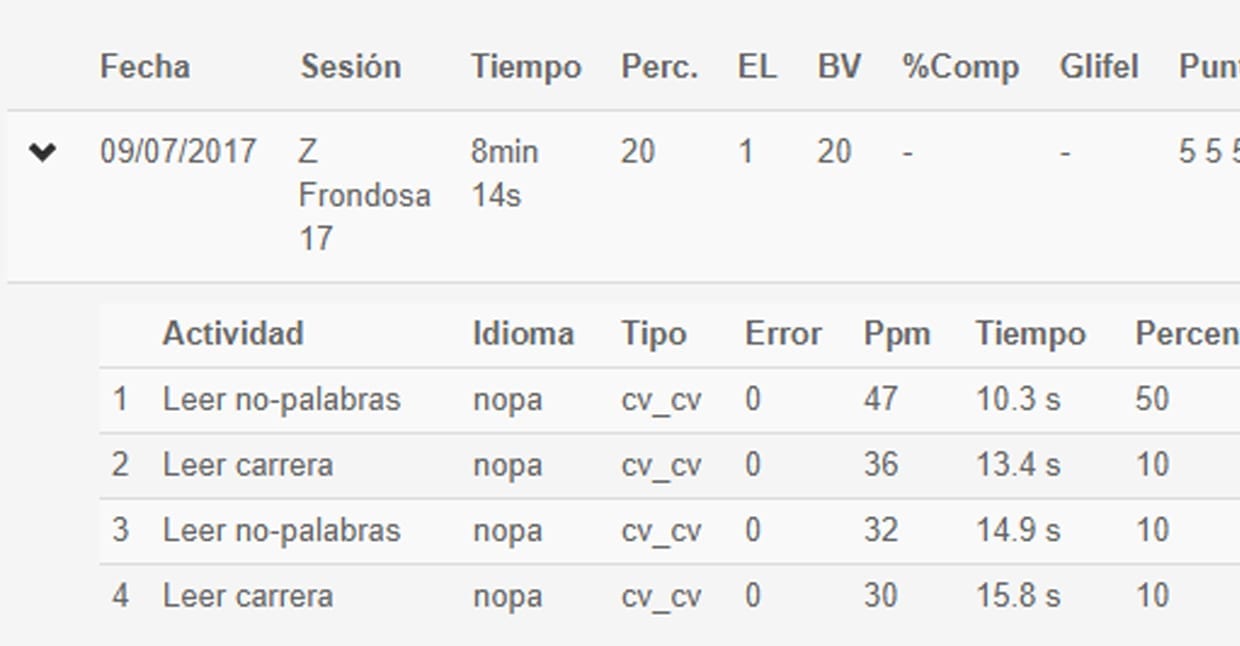Click the Sesión column header
The height and width of the screenshot is (646, 1240).
pos(351,67)
